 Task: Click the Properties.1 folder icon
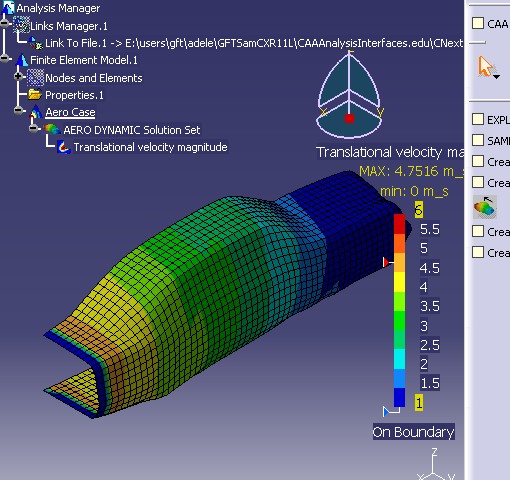tap(35, 95)
